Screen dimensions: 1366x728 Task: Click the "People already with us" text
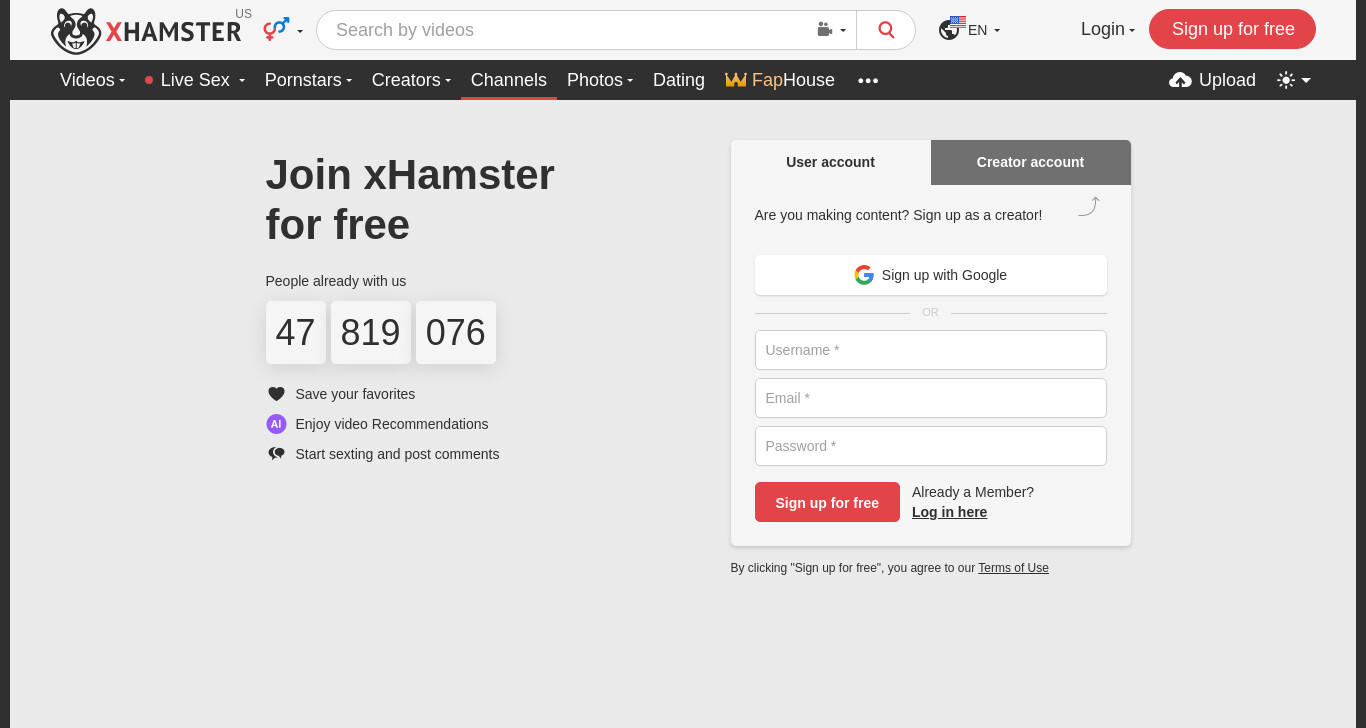click(336, 281)
